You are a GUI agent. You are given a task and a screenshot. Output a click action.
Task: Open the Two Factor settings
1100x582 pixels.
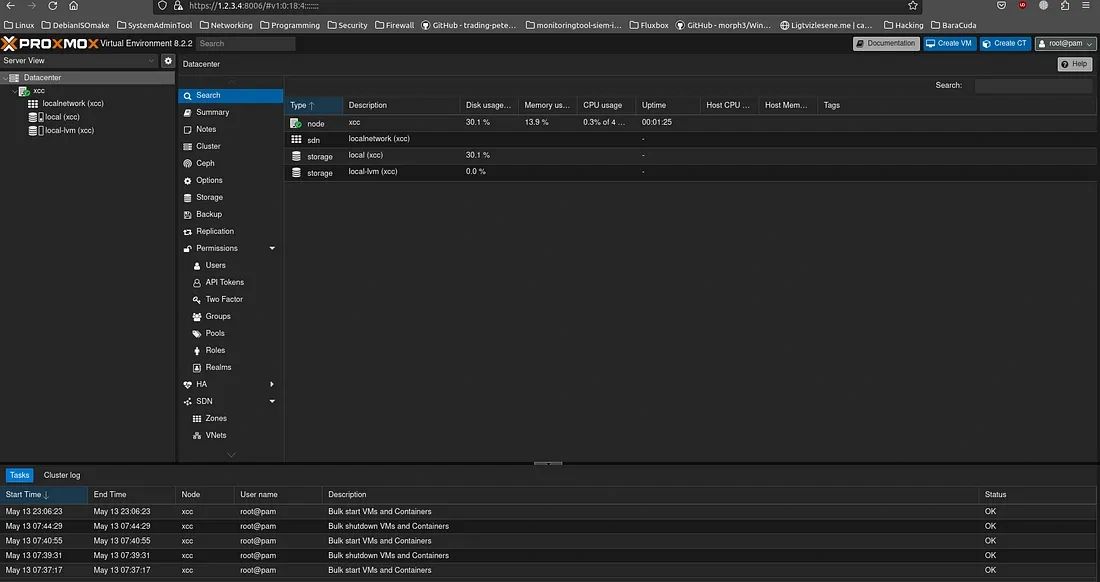[x=224, y=299]
